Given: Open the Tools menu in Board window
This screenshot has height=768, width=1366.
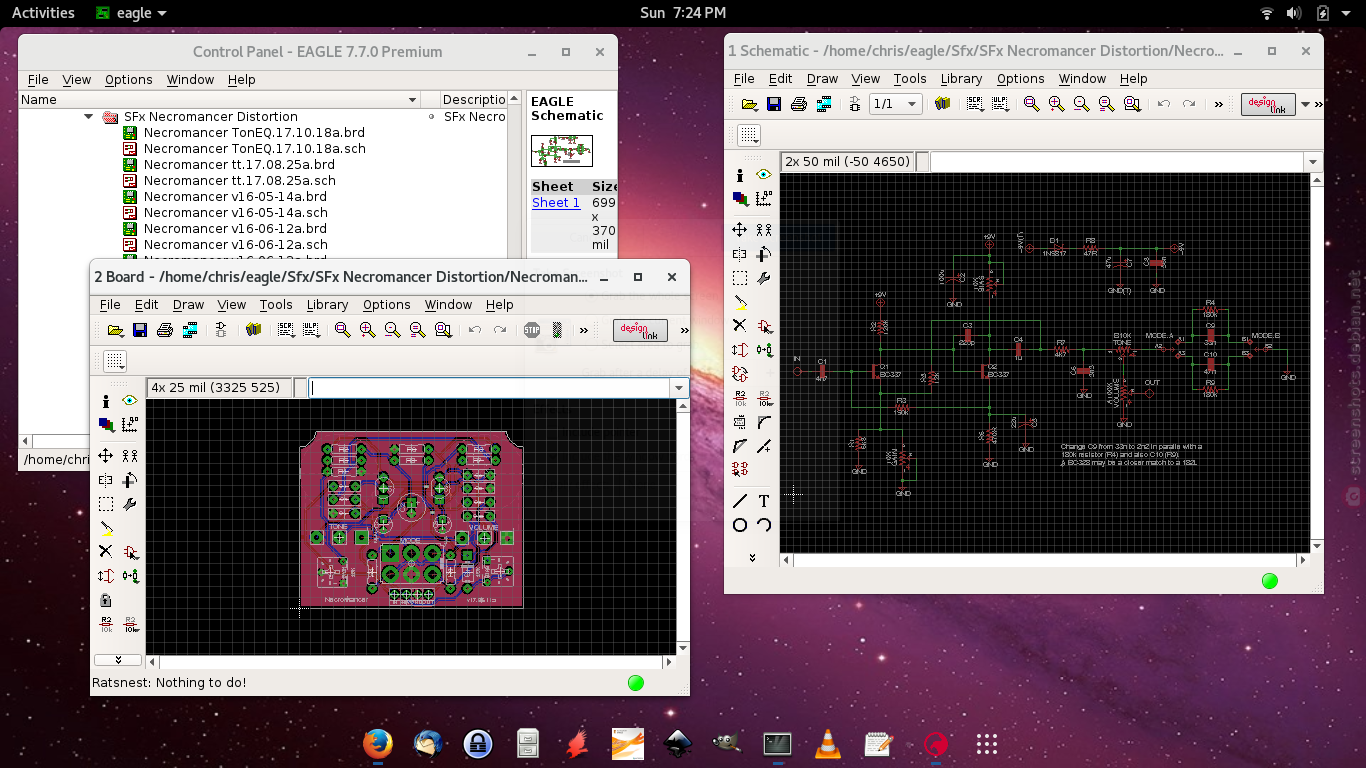Looking at the screenshot, I should (276, 304).
